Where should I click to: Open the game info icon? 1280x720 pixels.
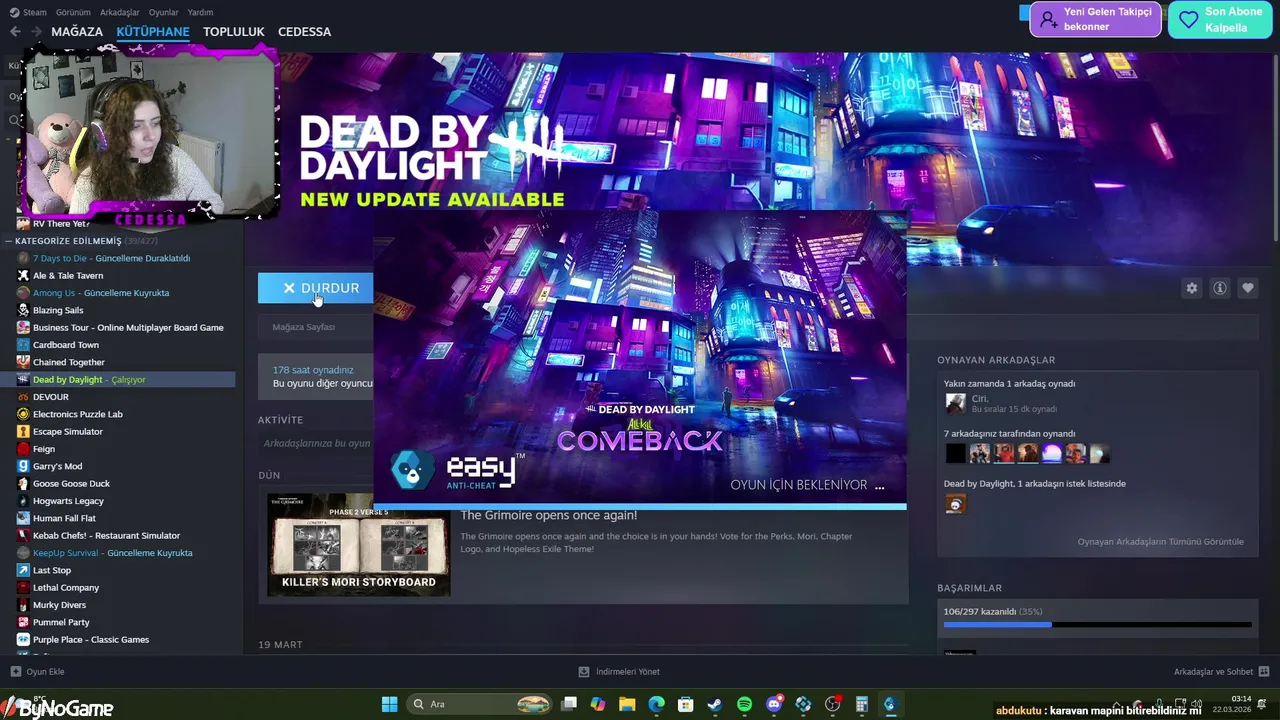tap(1220, 288)
